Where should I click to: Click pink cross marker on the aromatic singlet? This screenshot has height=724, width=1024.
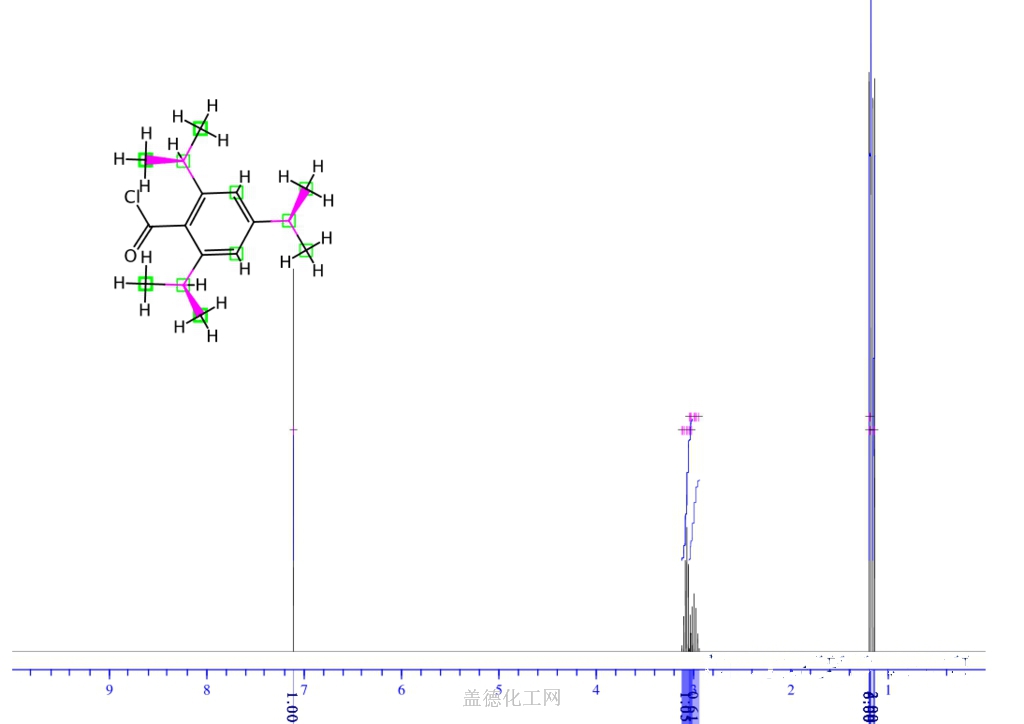pos(293,430)
